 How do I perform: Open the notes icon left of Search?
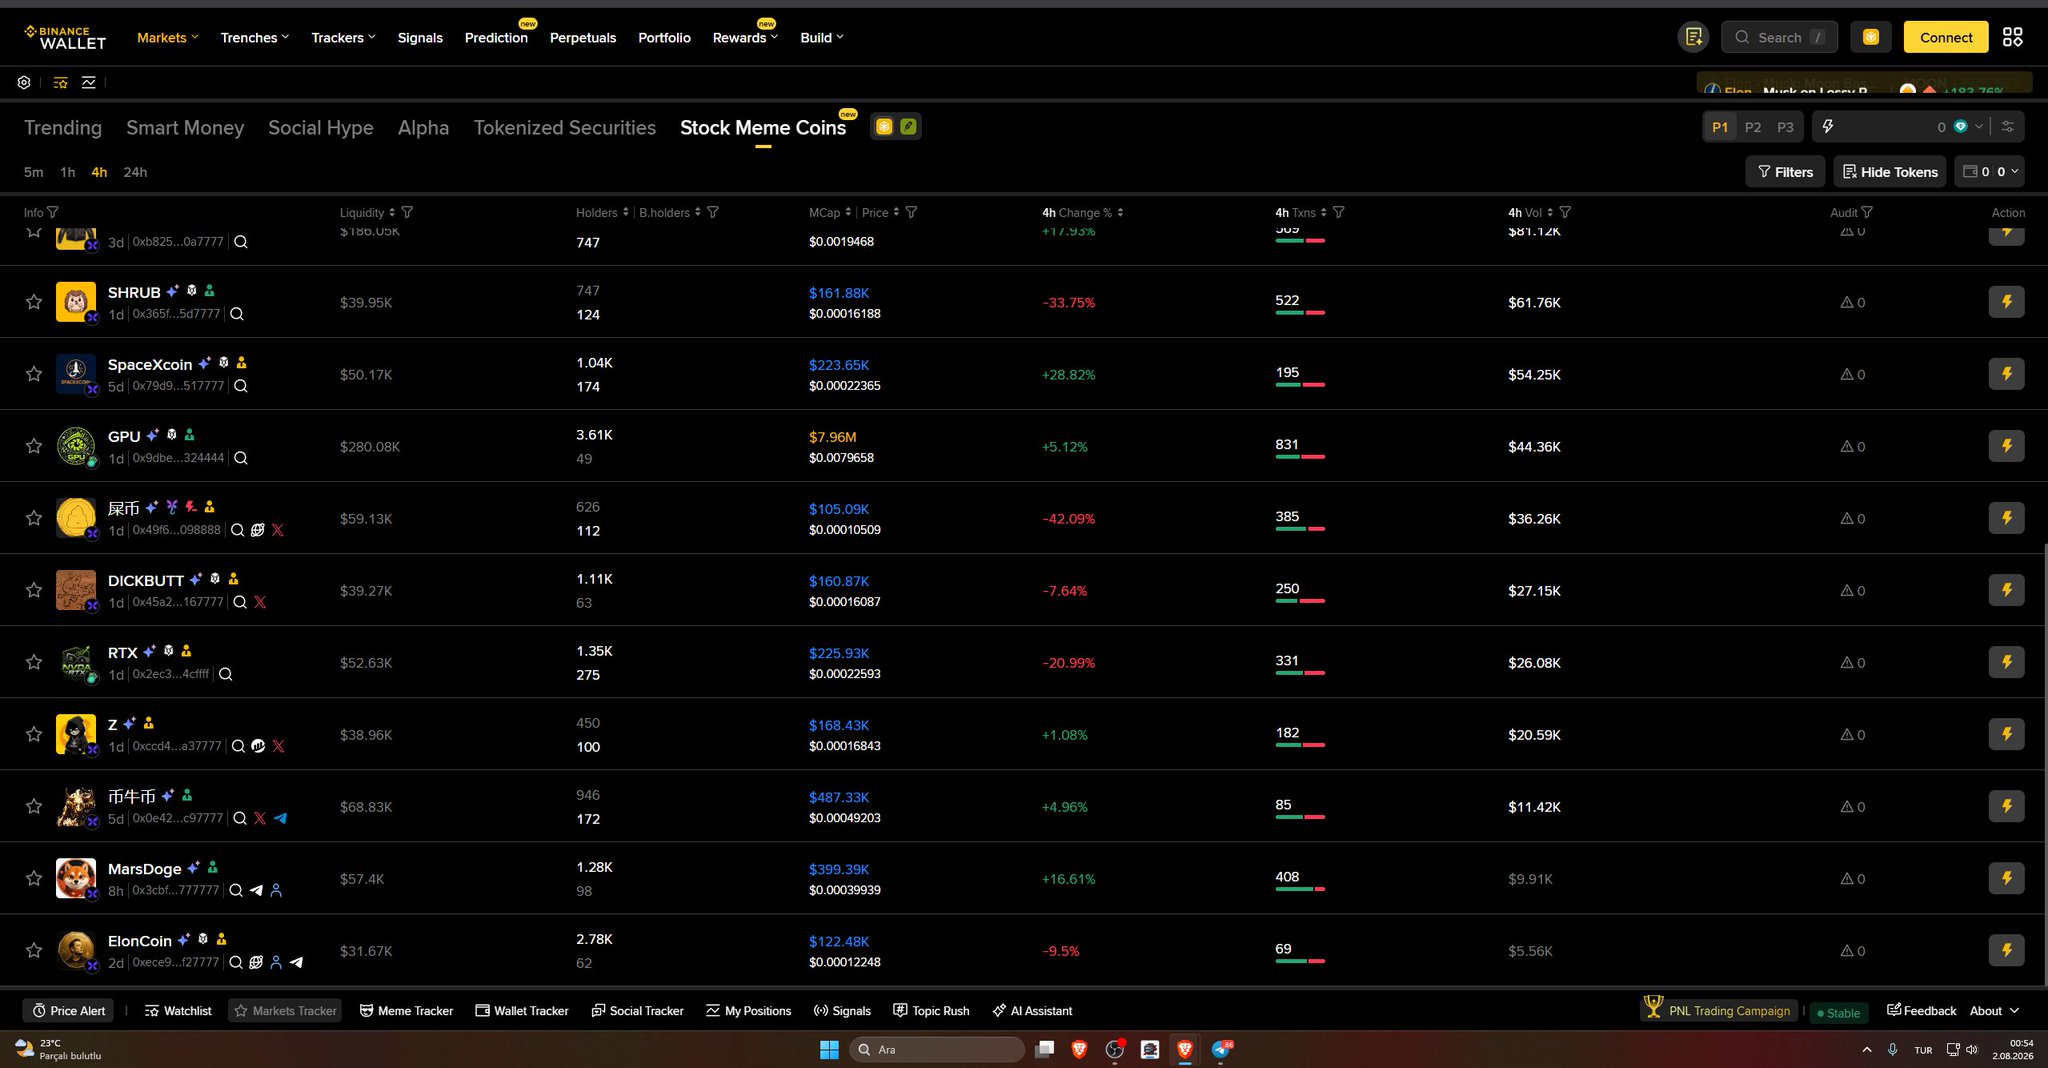pyautogui.click(x=1693, y=37)
